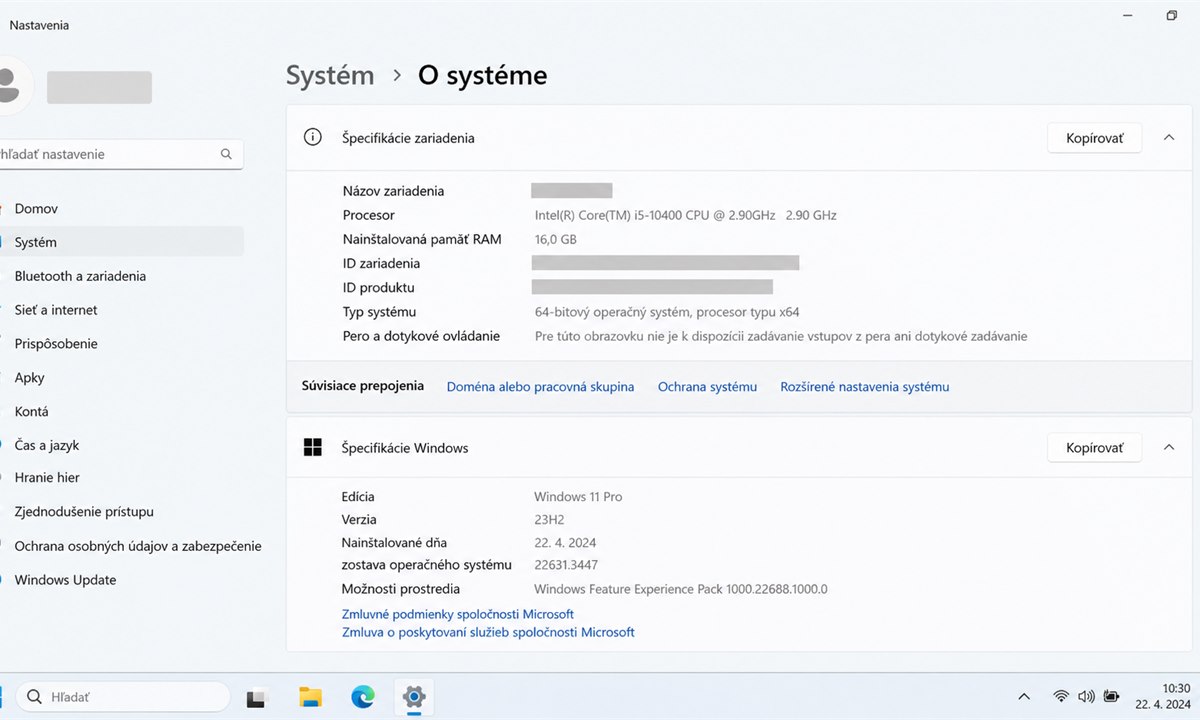Open Rozšírené nastavenia systému link
Image resolution: width=1200 pixels, height=720 pixels.
click(865, 386)
